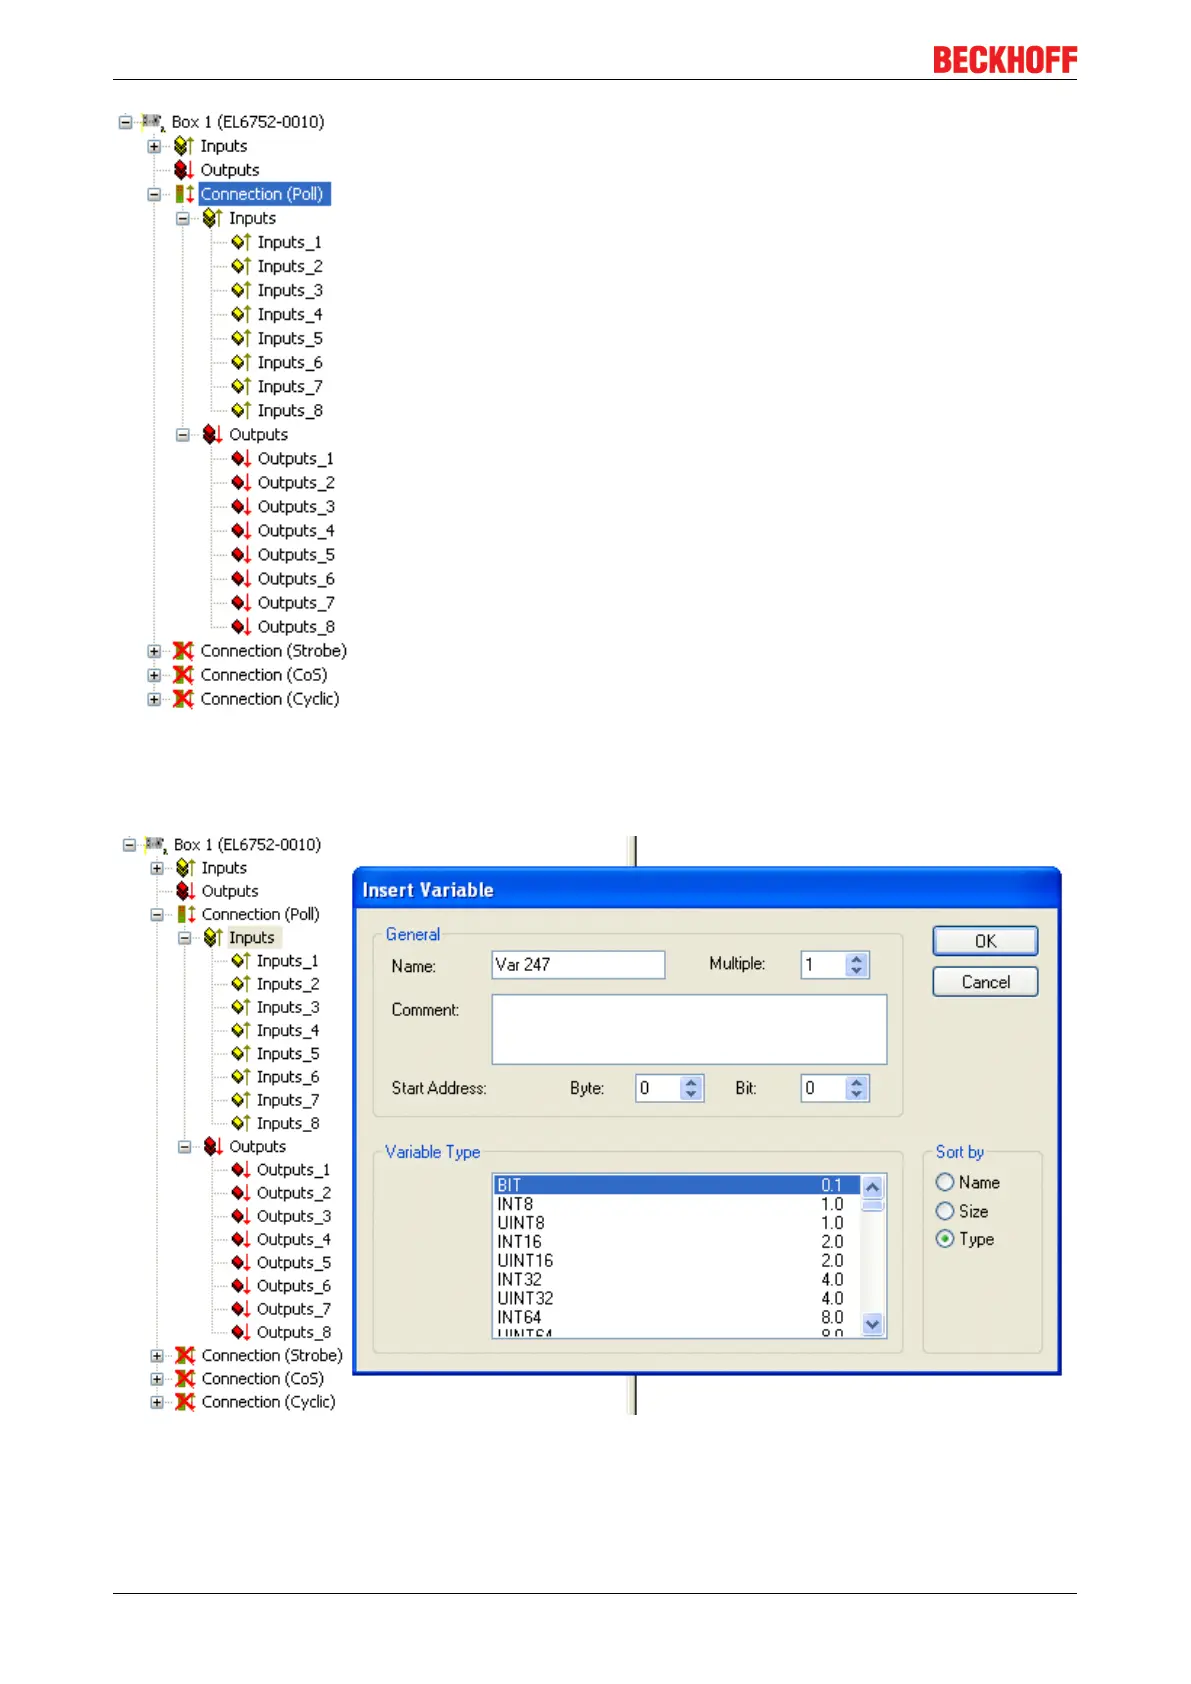Click the Outputs_5 variable icon in upper tree
Screen dimensions: 1191x1684
(241, 554)
